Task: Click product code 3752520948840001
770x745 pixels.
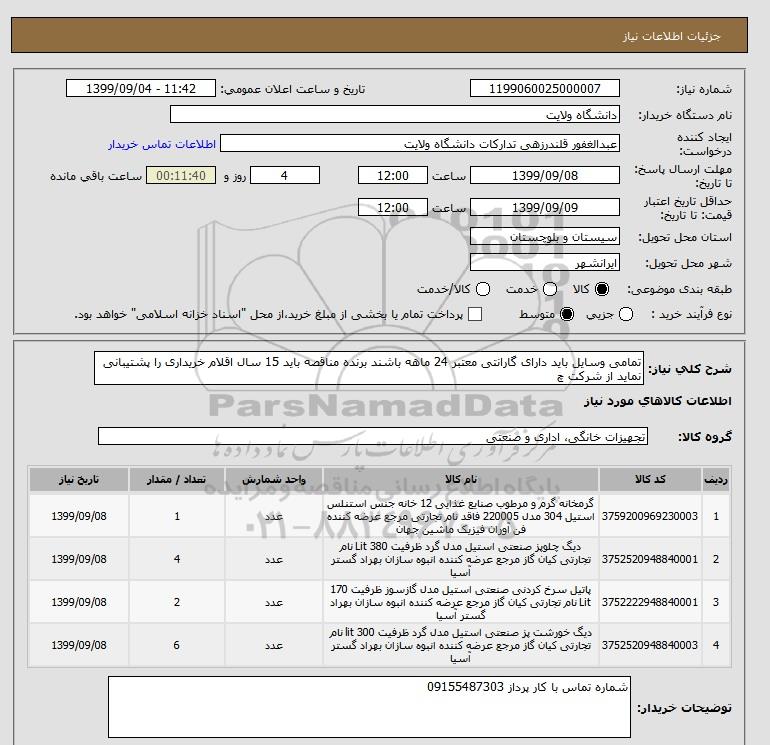Action: pyautogui.click(x=650, y=559)
